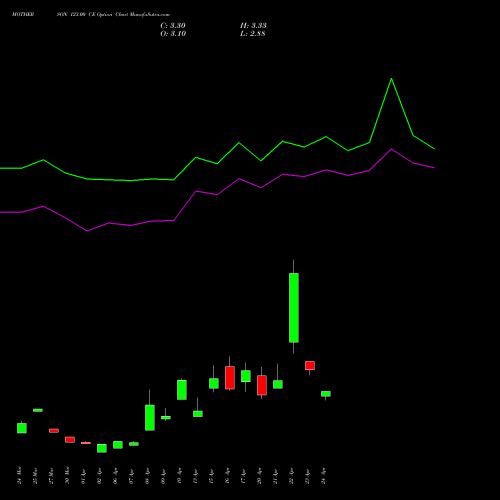Click the 25 Mar date label on axis
The image size is (500, 500).
pyautogui.click(x=36, y=475)
